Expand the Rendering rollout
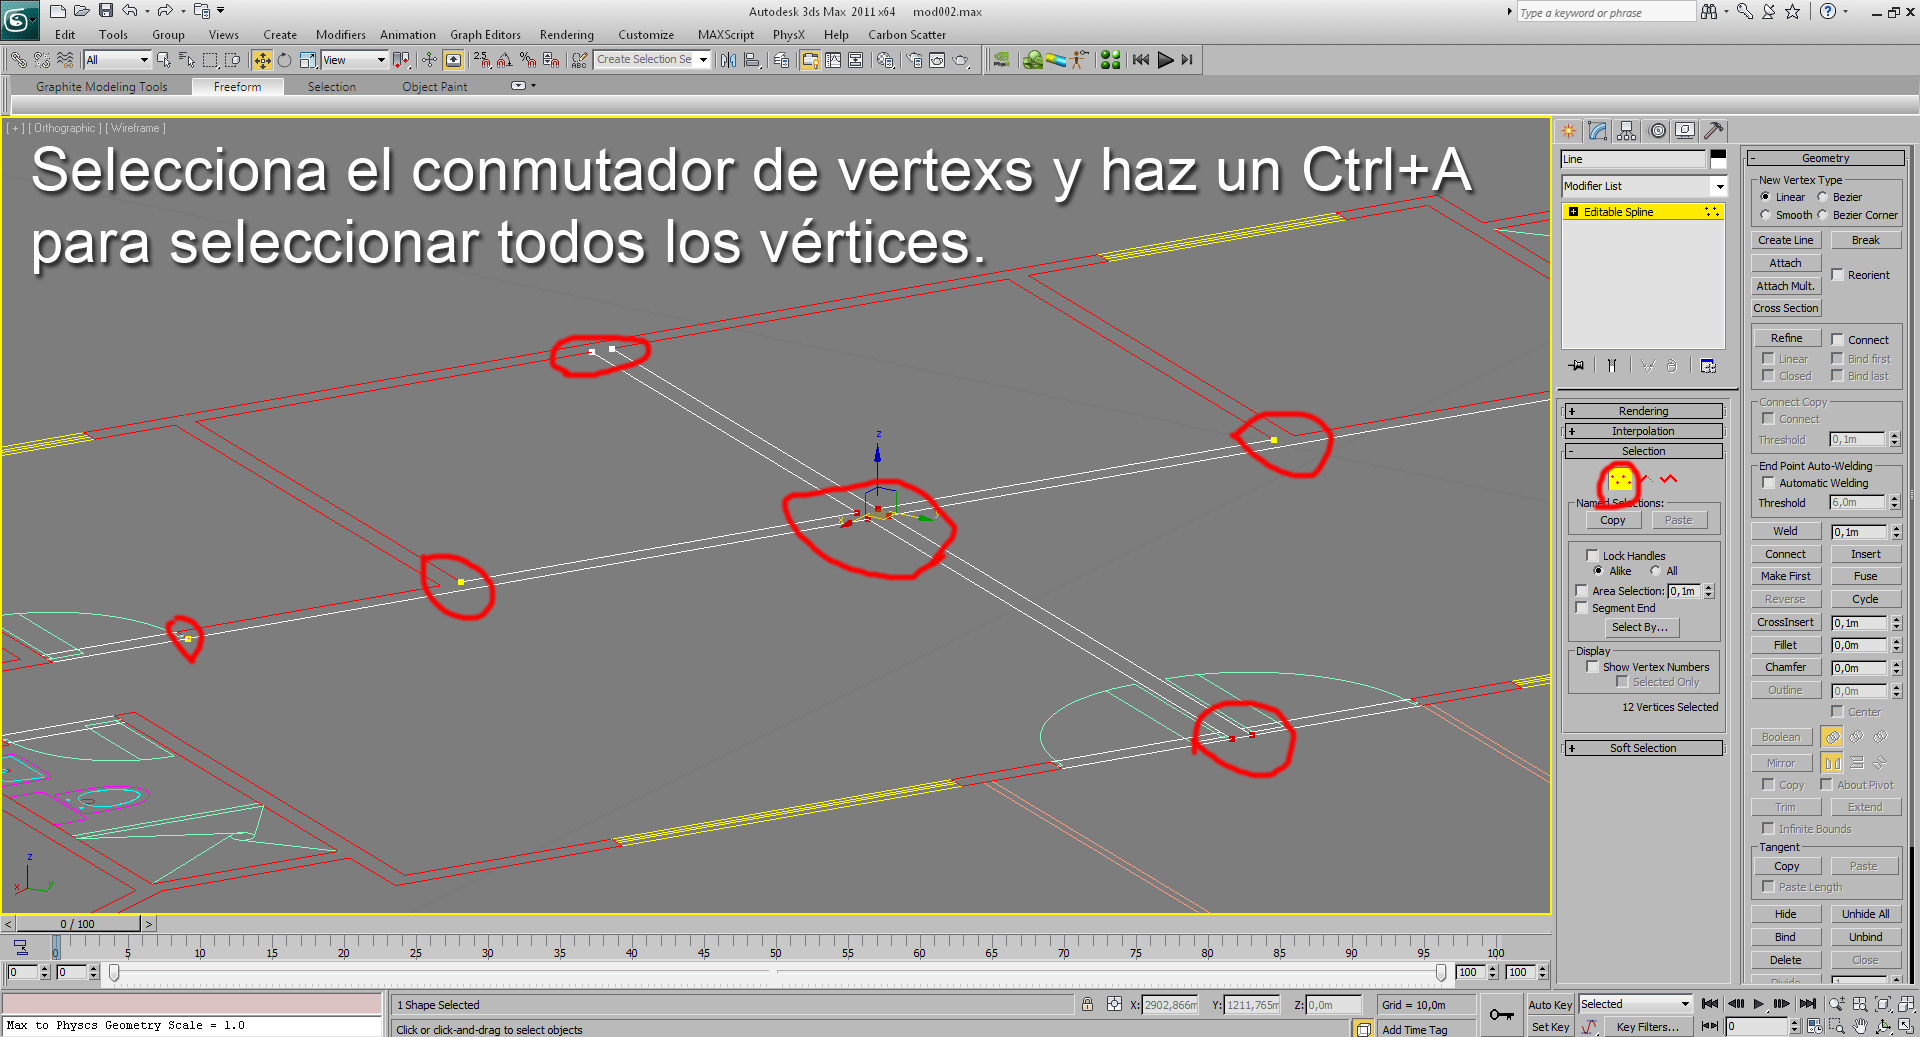The image size is (1920, 1037). tap(1644, 411)
